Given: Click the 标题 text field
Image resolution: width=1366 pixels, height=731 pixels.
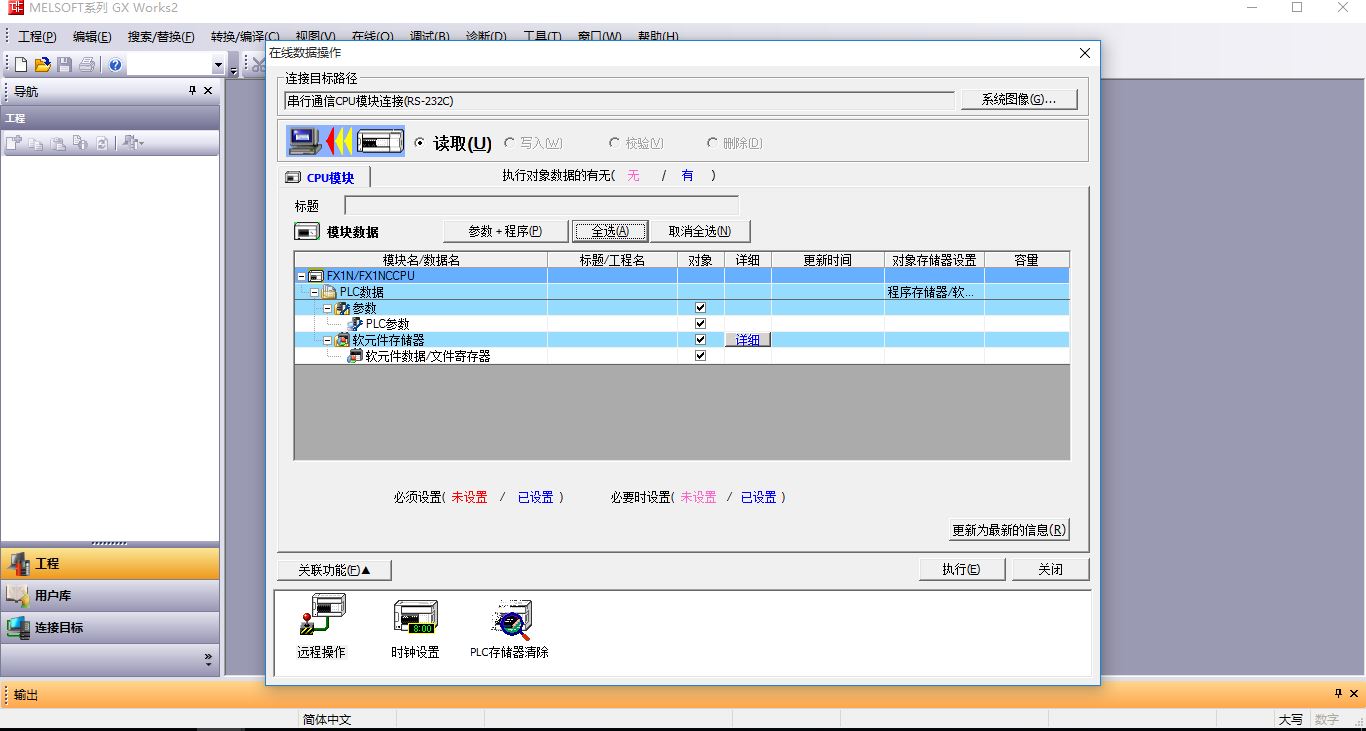Looking at the screenshot, I should [541, 205].
